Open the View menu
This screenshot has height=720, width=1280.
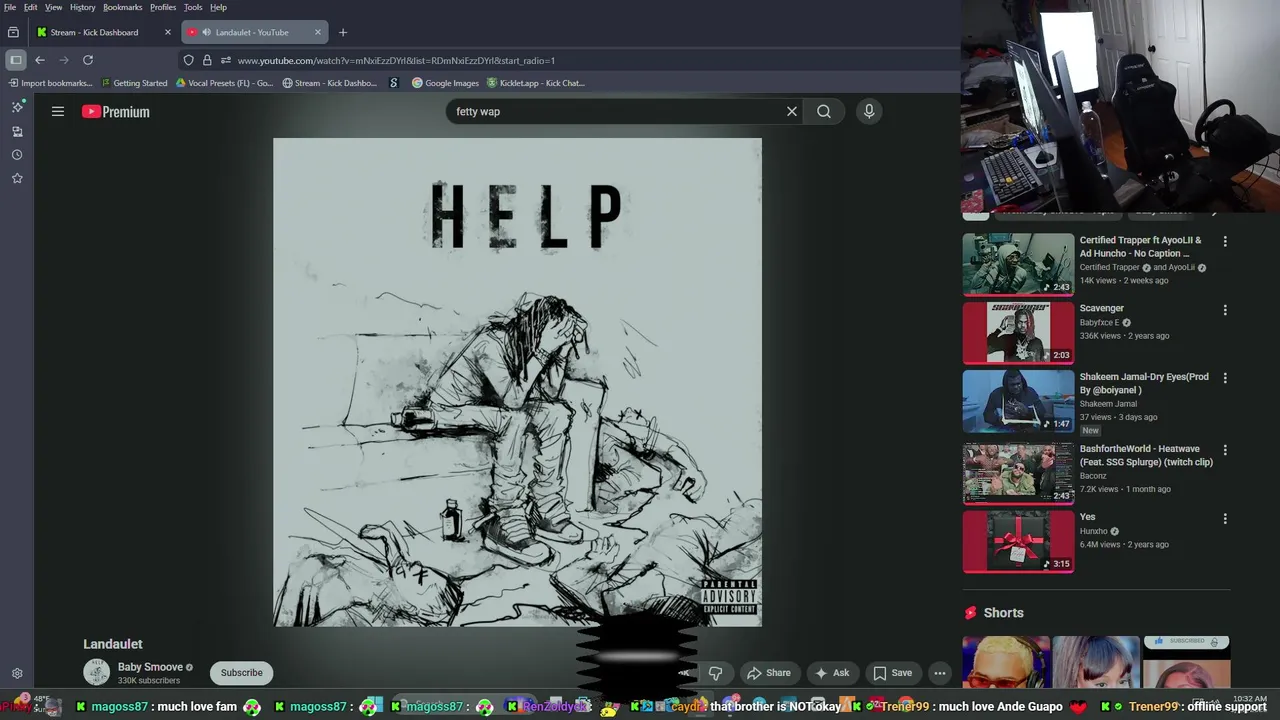point(54,7)
